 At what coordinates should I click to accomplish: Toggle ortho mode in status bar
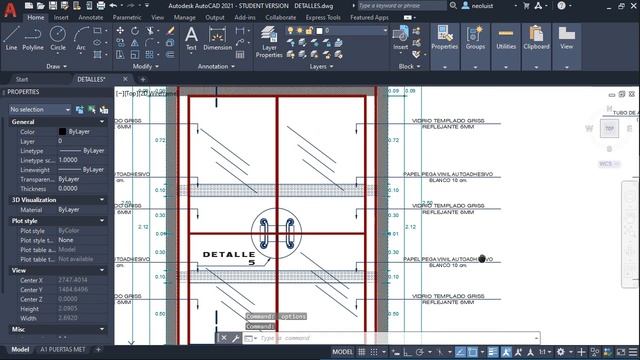407,352
